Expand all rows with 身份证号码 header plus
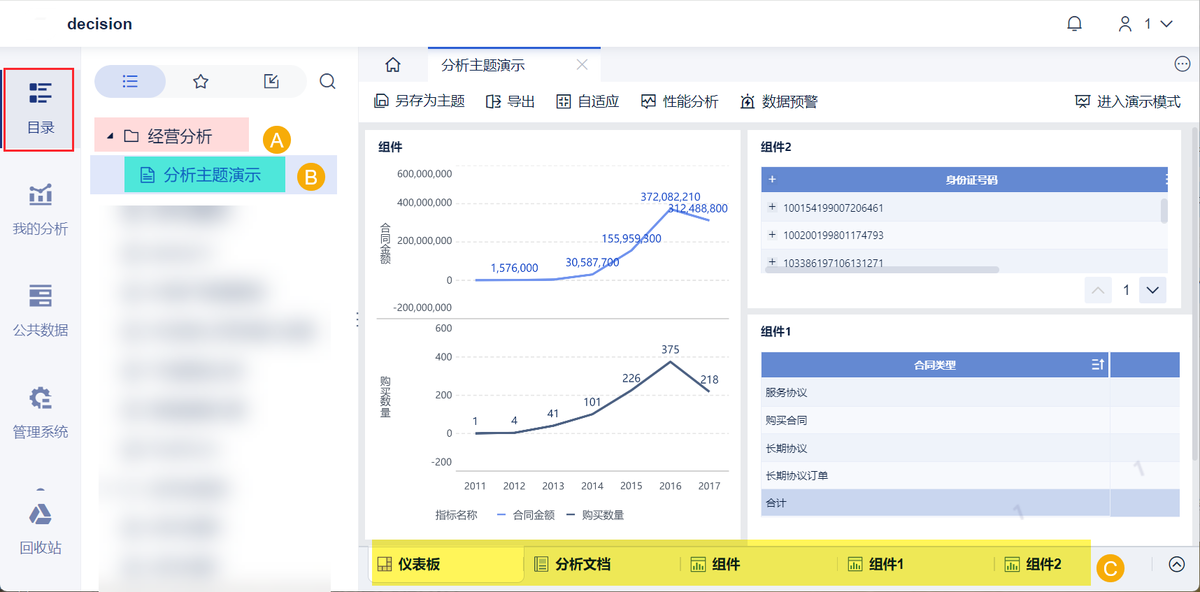The image size is (1200, 592). 772,180
